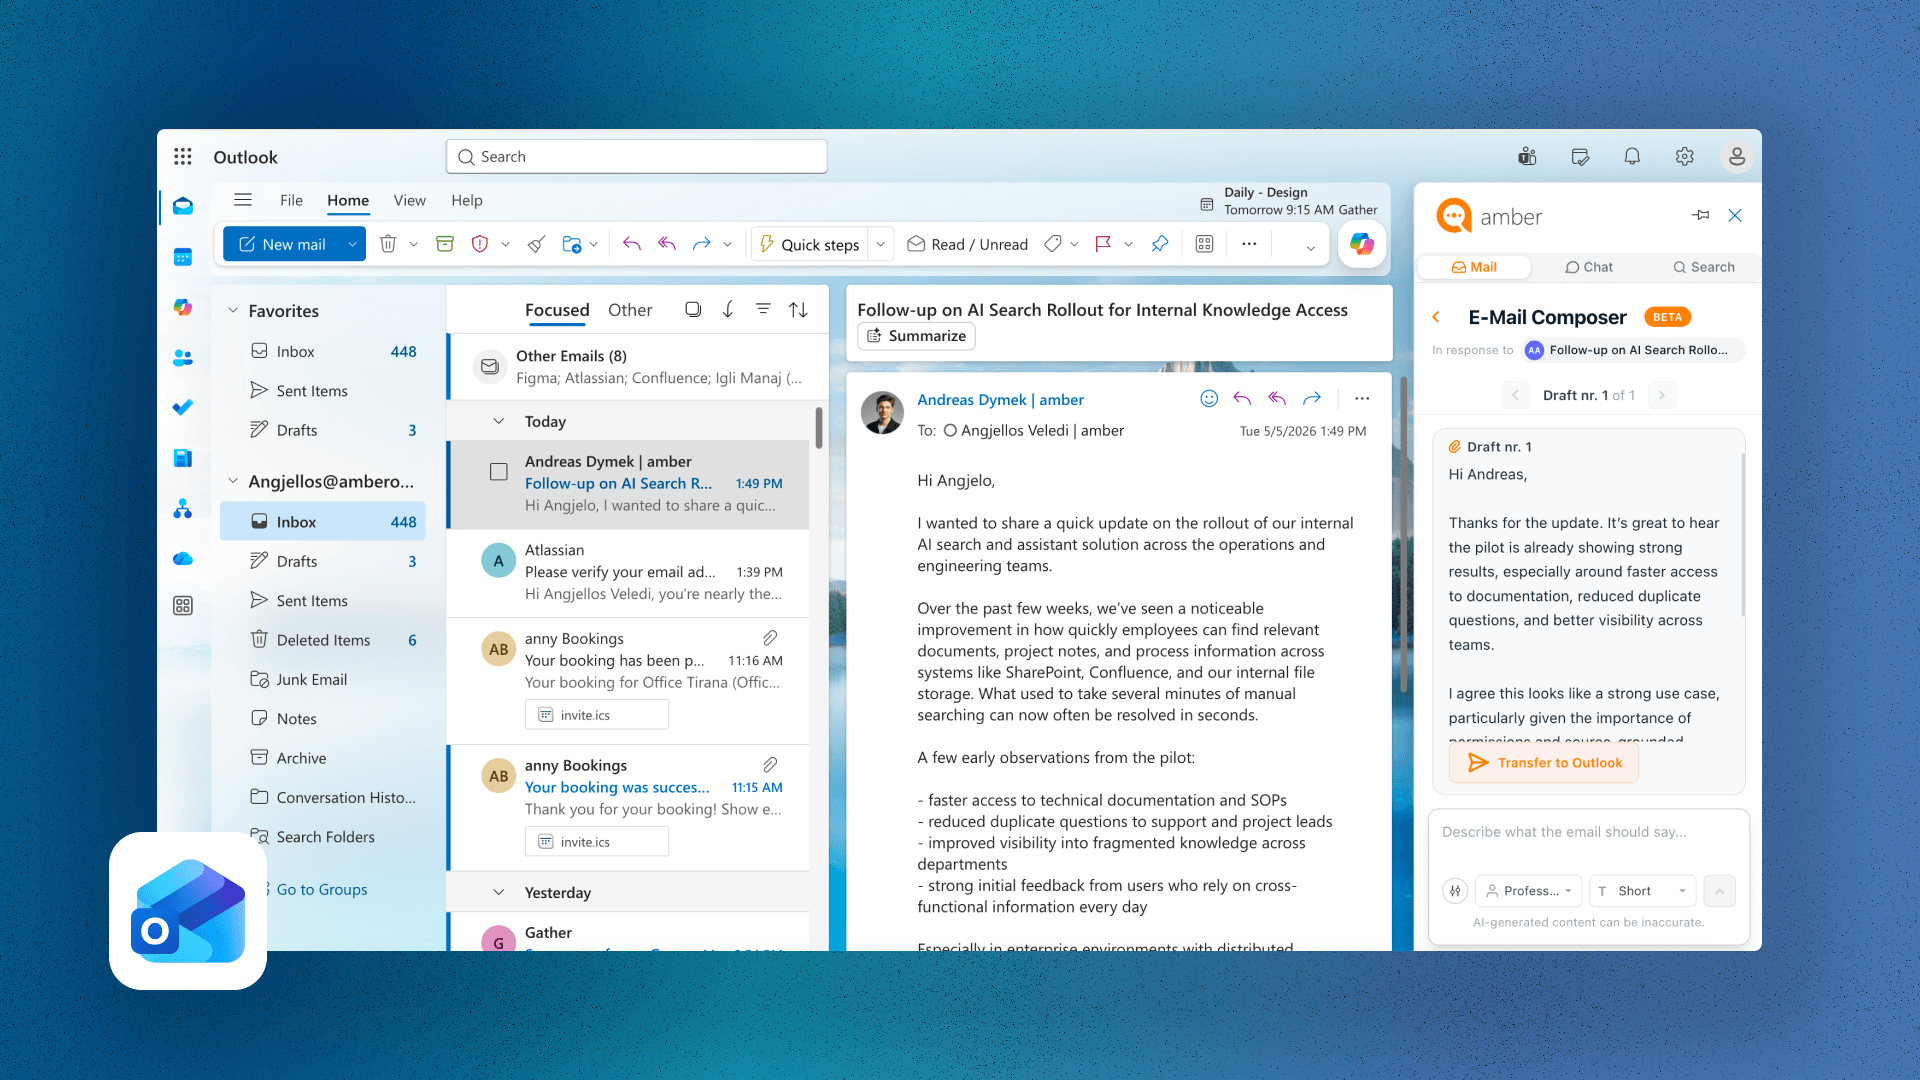Open the account profile avatar
Viewport: 1920px width, 1080px height.
(x=1737, y=157)
